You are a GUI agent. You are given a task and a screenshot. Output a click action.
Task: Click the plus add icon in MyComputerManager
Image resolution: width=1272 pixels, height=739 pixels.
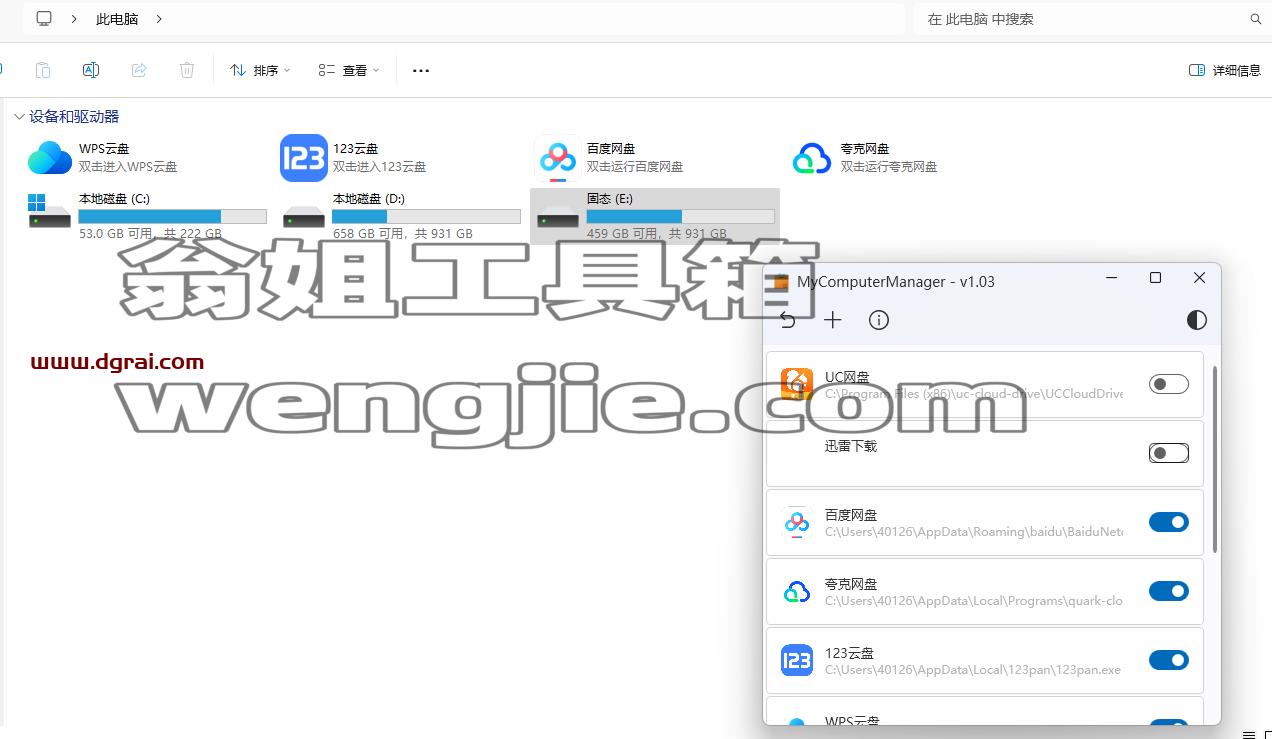833,320
